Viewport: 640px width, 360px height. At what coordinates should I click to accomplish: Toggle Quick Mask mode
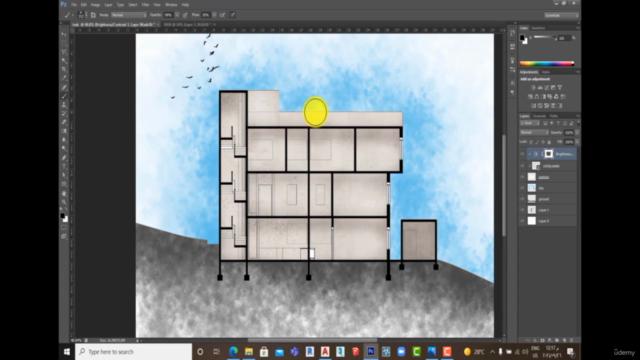[x=64, y=228]
